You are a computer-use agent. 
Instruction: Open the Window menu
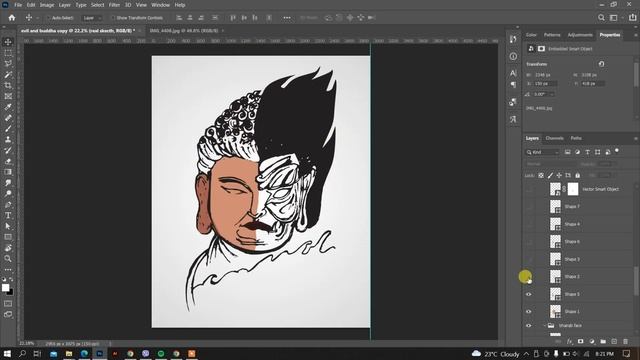[160, 5]
